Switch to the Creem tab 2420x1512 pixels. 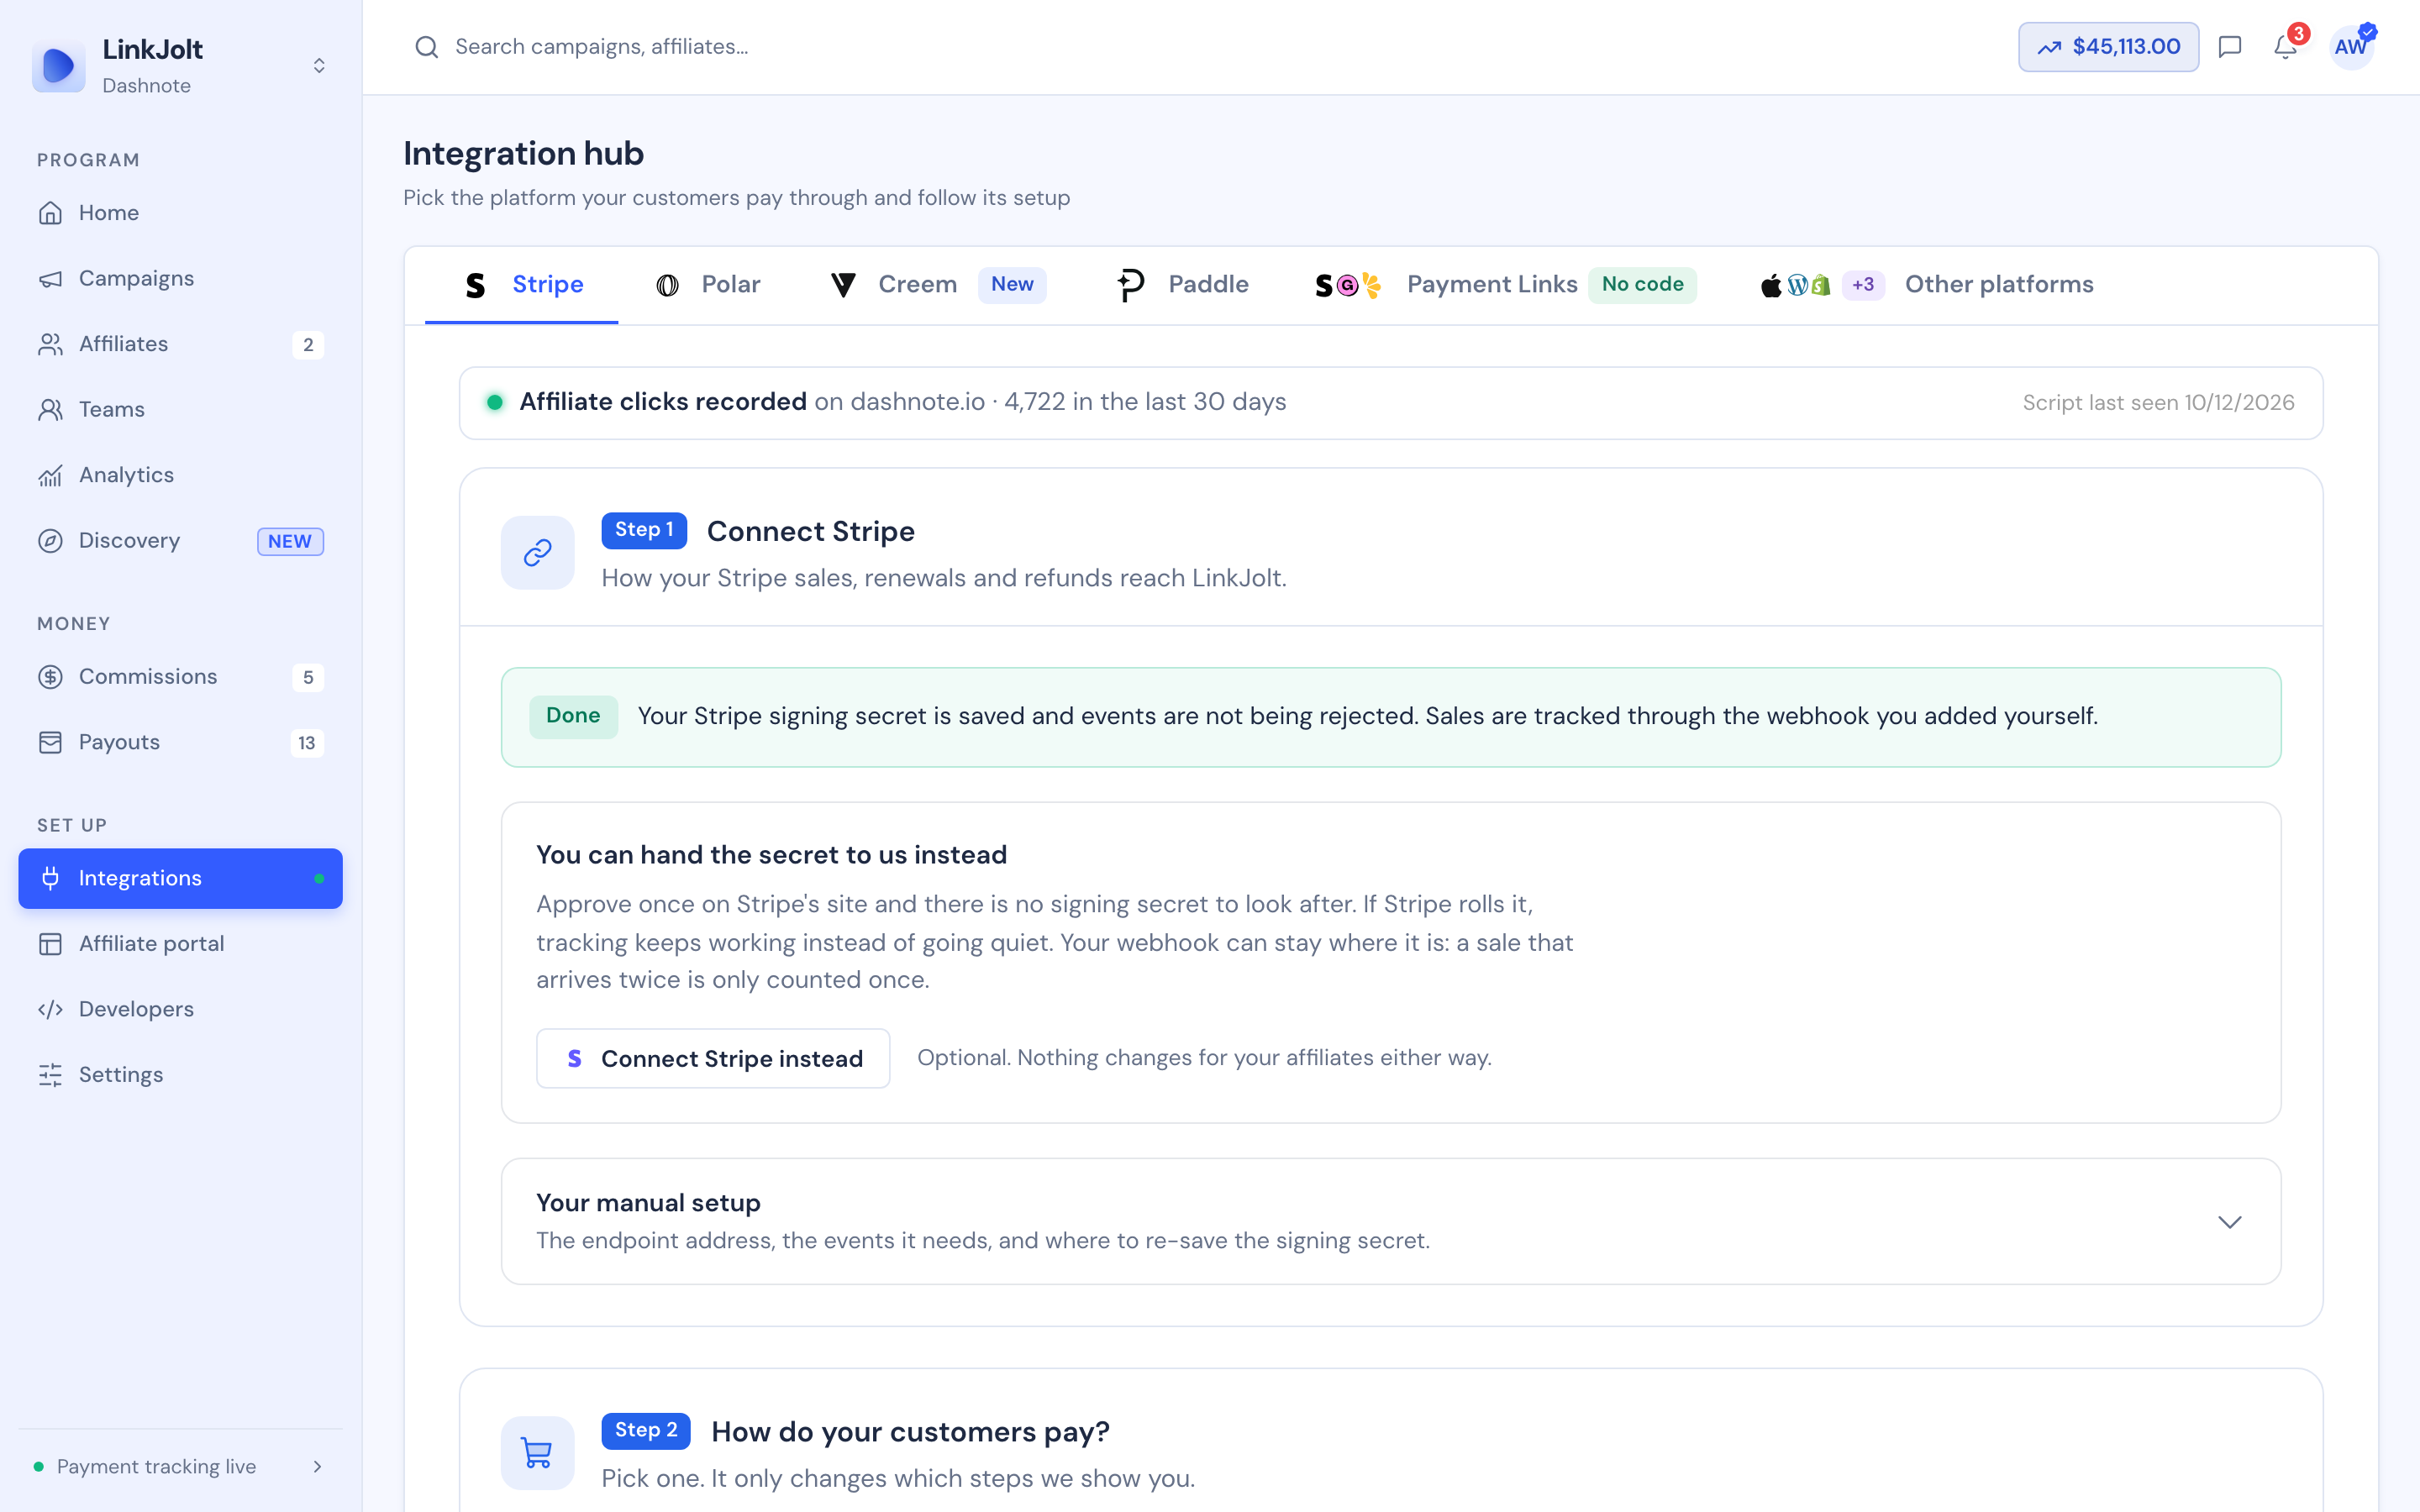(x=937, y=285)
